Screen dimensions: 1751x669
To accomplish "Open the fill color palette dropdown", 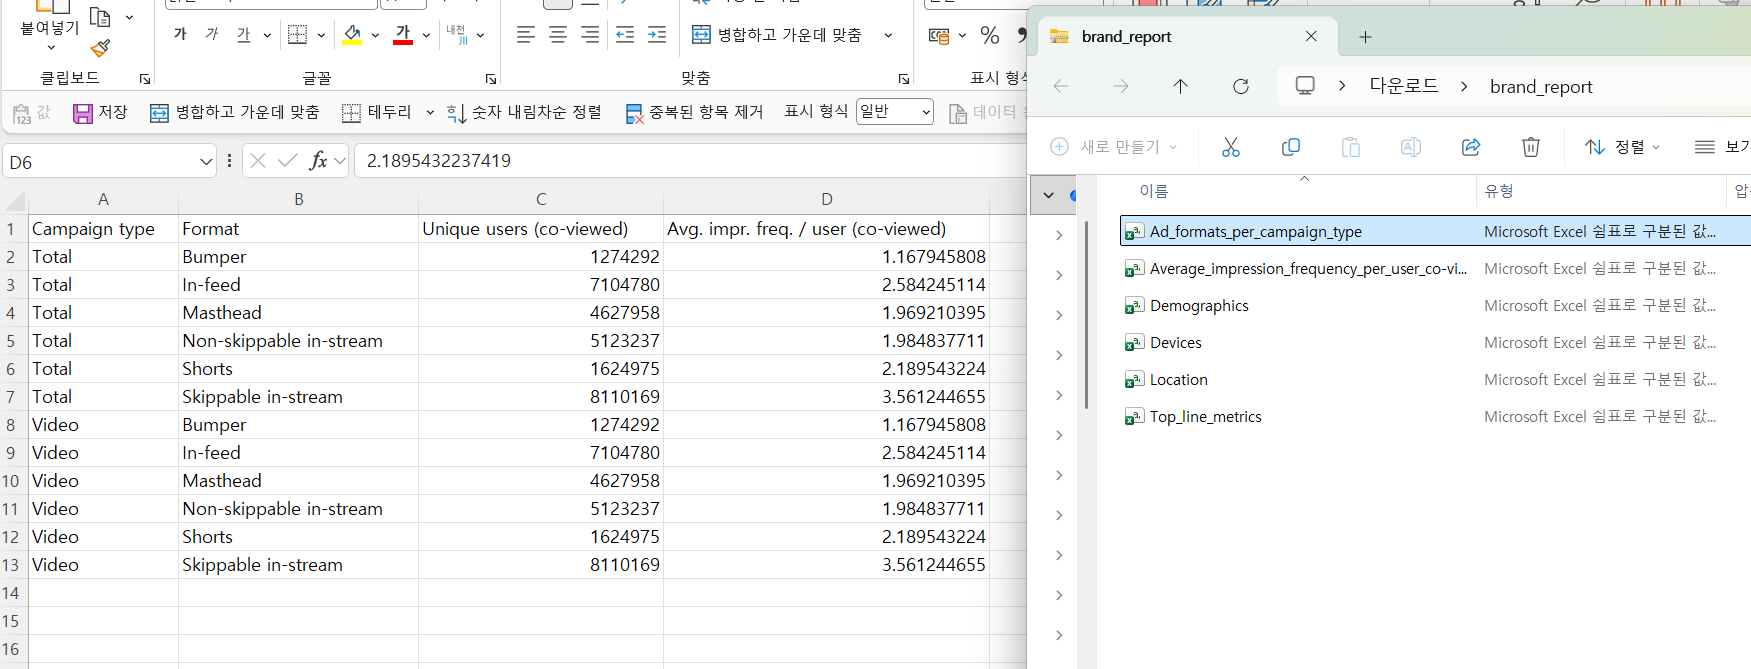I will 375,35.
